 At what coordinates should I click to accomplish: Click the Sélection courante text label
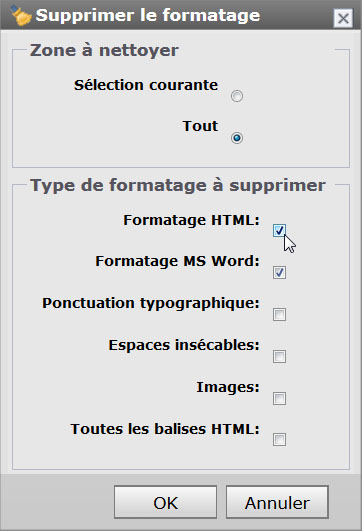point(146,85)
